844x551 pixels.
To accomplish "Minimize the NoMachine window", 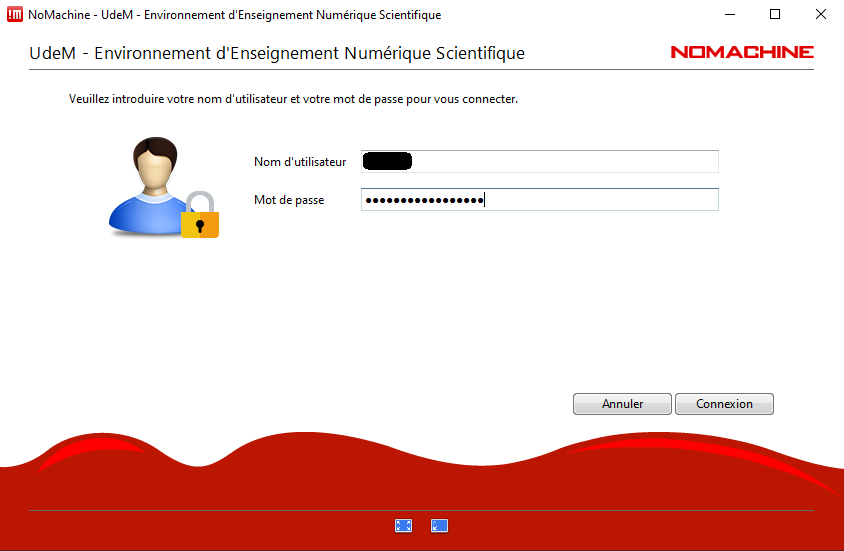I will pyautogui.click(x=730, y=15).
